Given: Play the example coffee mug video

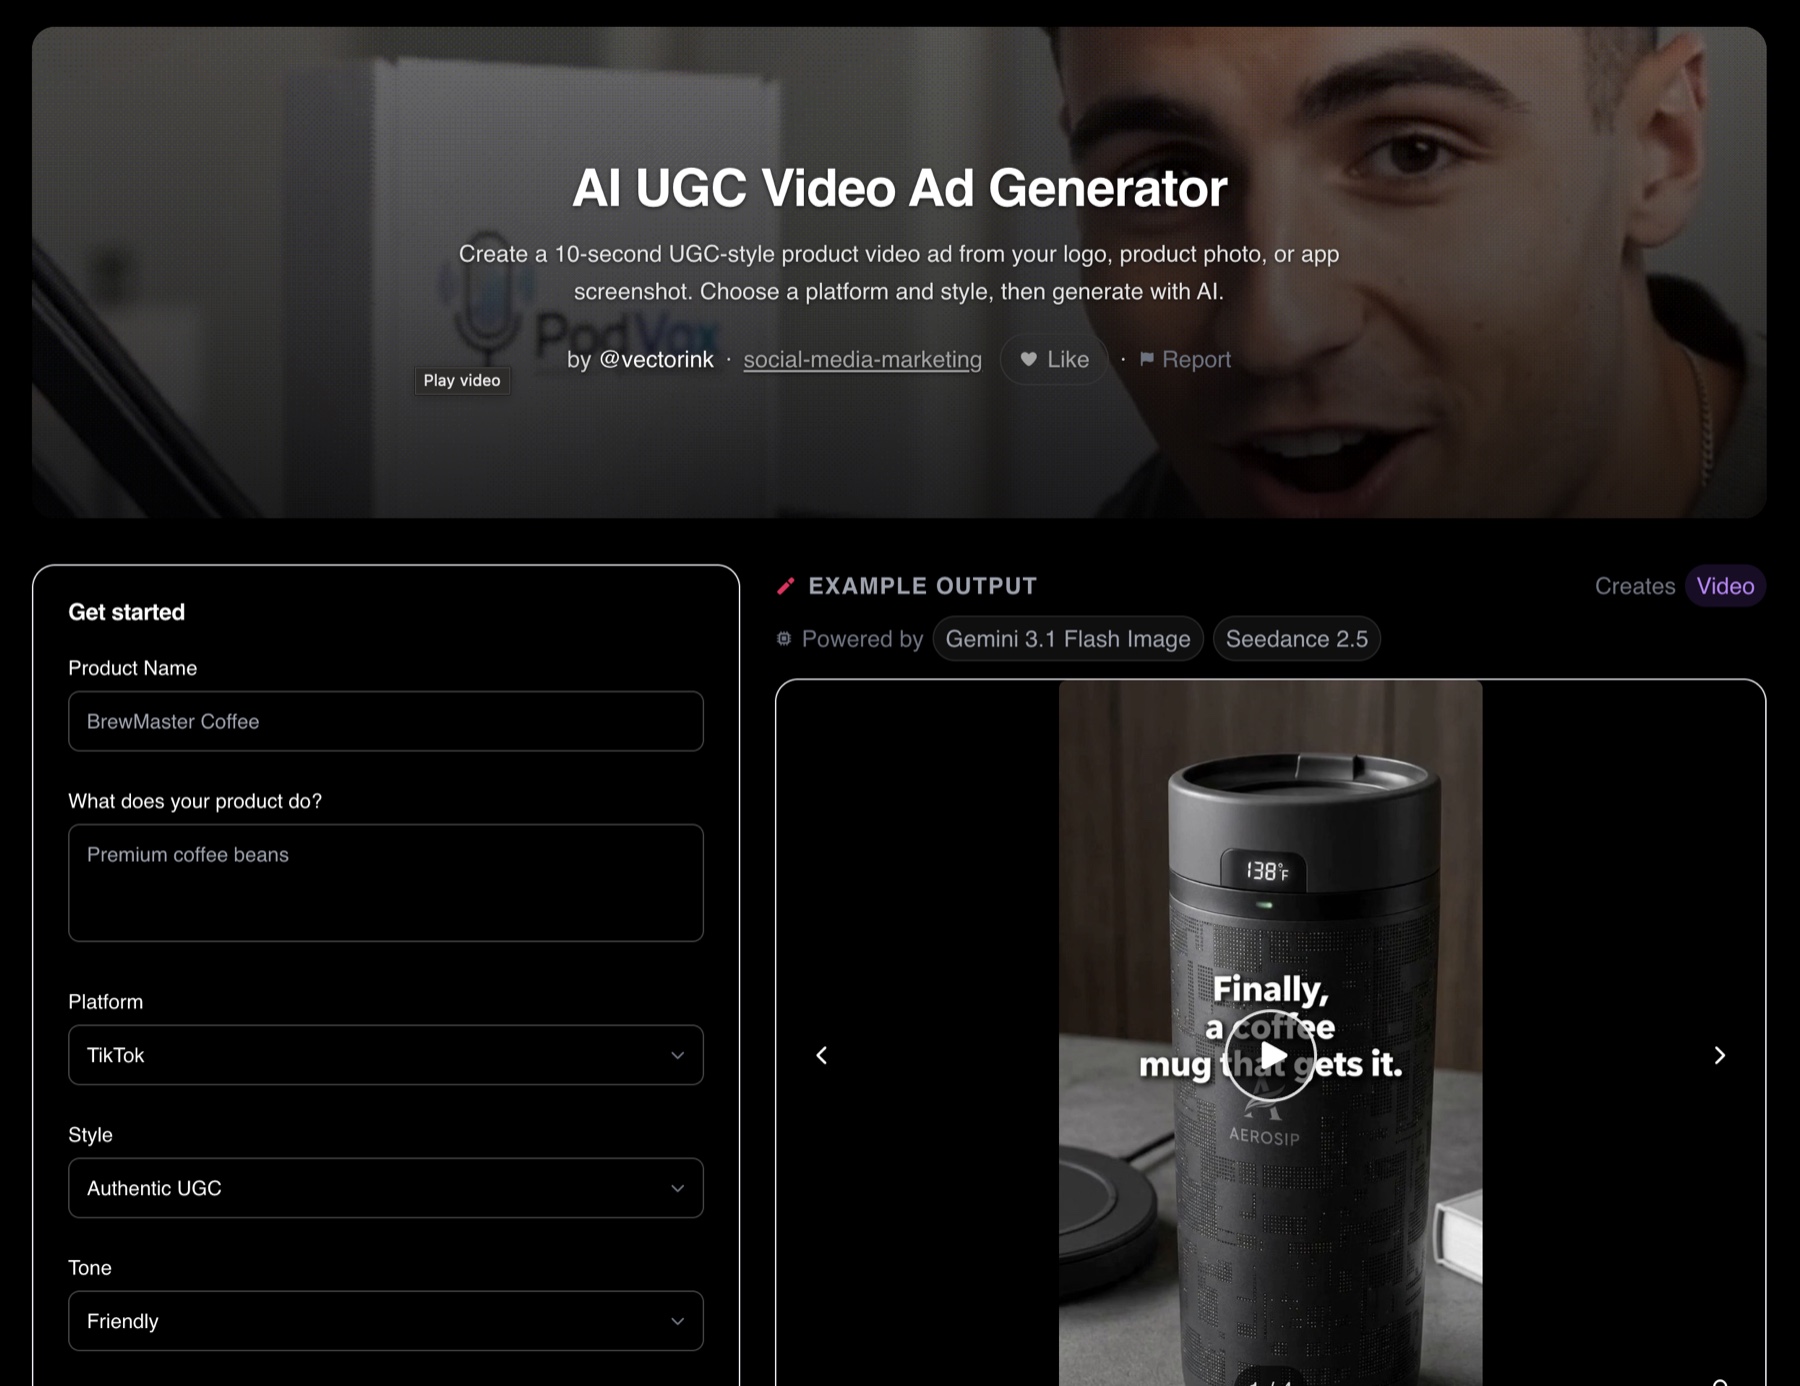Looking at the screenshot, I should pos(1270,1055).
